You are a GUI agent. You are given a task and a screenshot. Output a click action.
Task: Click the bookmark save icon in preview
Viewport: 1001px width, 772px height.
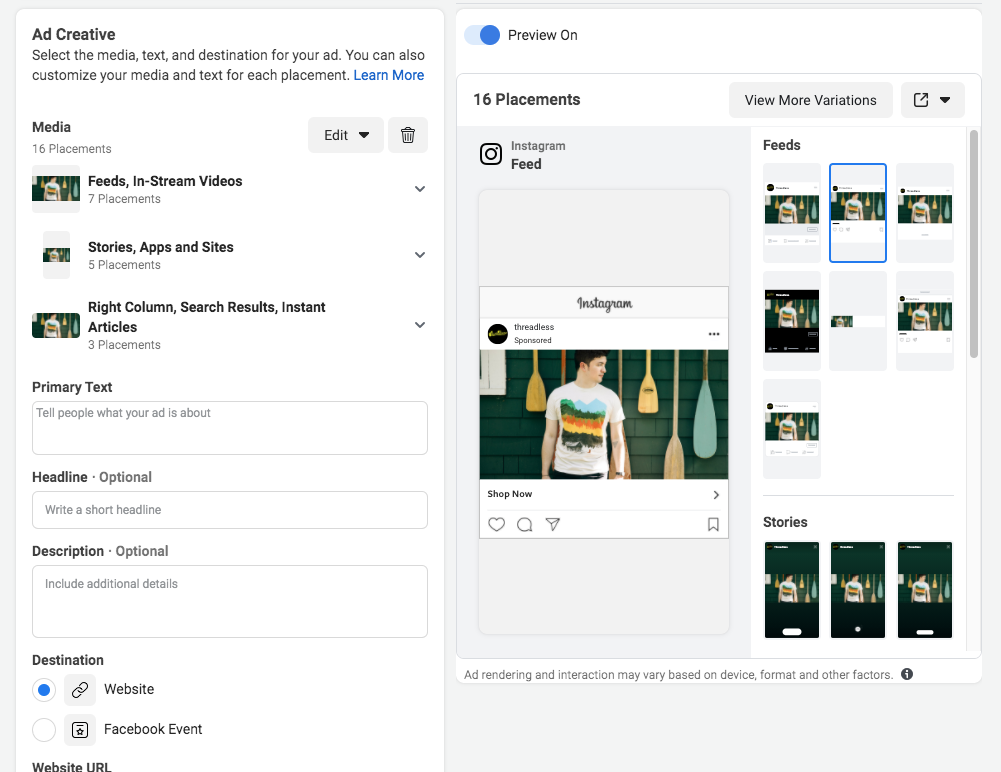pos(713,524)
